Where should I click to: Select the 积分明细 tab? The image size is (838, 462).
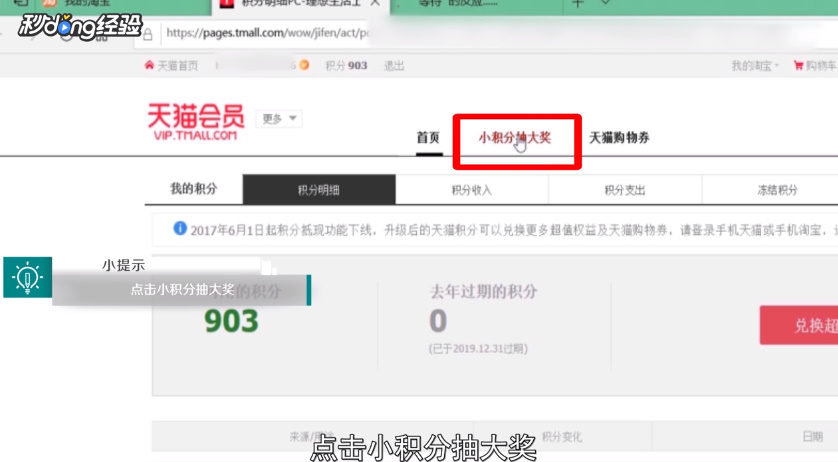click(x=319, y=190)
